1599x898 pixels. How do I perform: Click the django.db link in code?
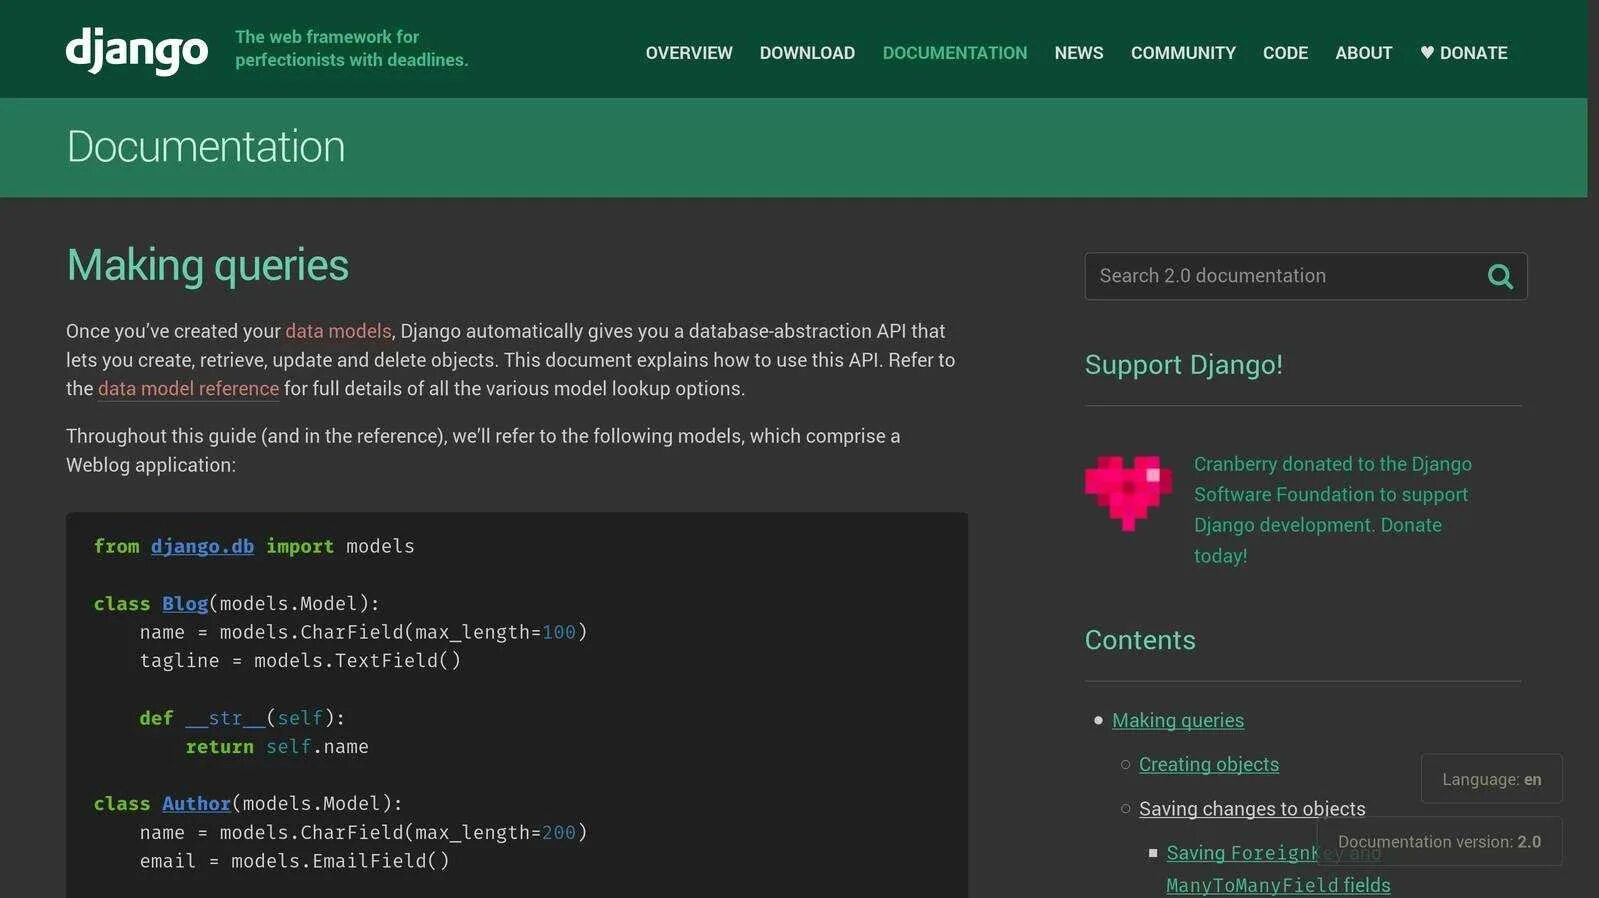(202, 546)
